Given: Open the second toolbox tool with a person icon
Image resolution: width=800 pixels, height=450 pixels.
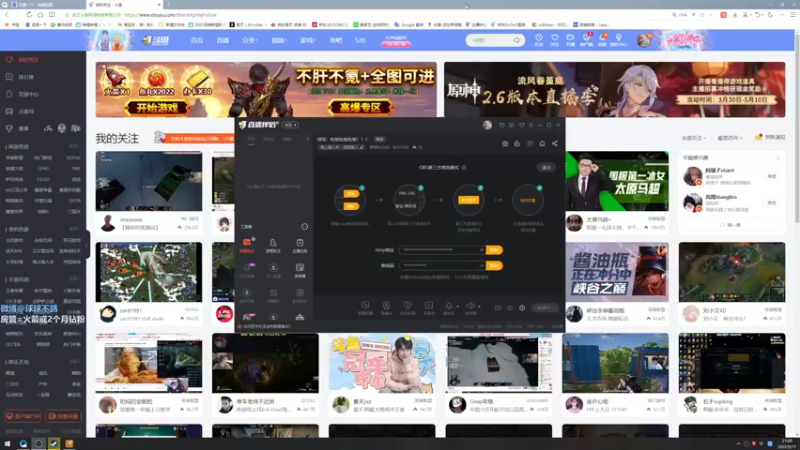Looking at the screenshot, I should (273, 245).
